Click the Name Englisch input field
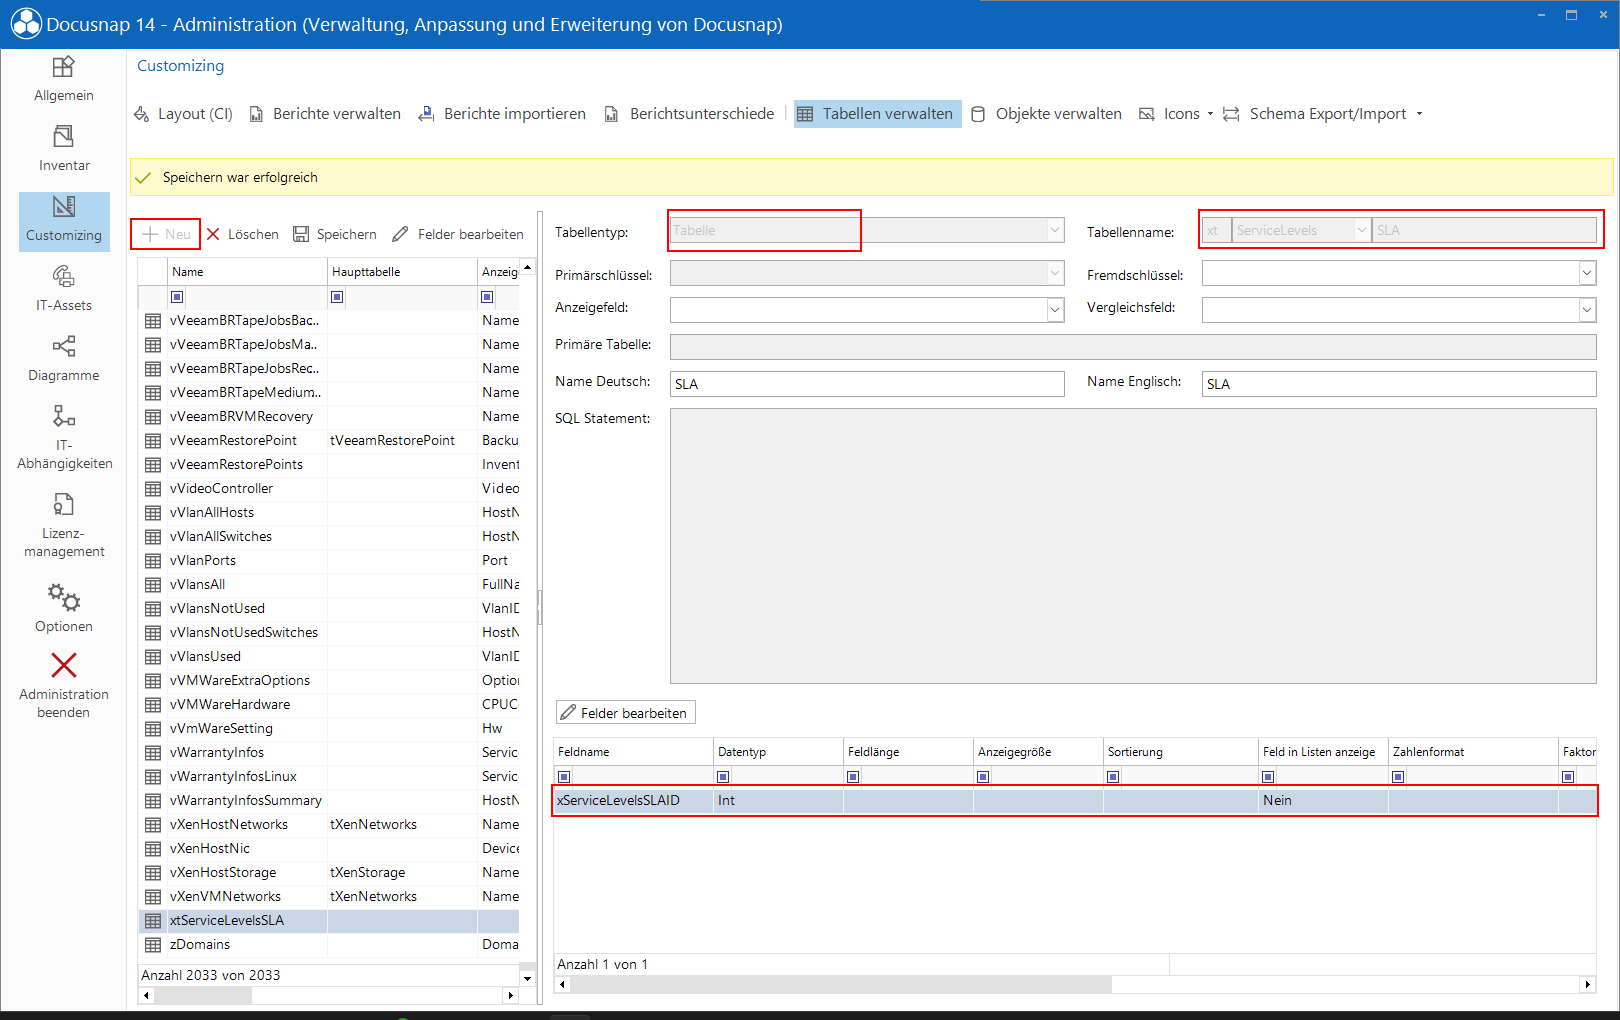Screen dimensions: 1620x1020 point(1399,384)
